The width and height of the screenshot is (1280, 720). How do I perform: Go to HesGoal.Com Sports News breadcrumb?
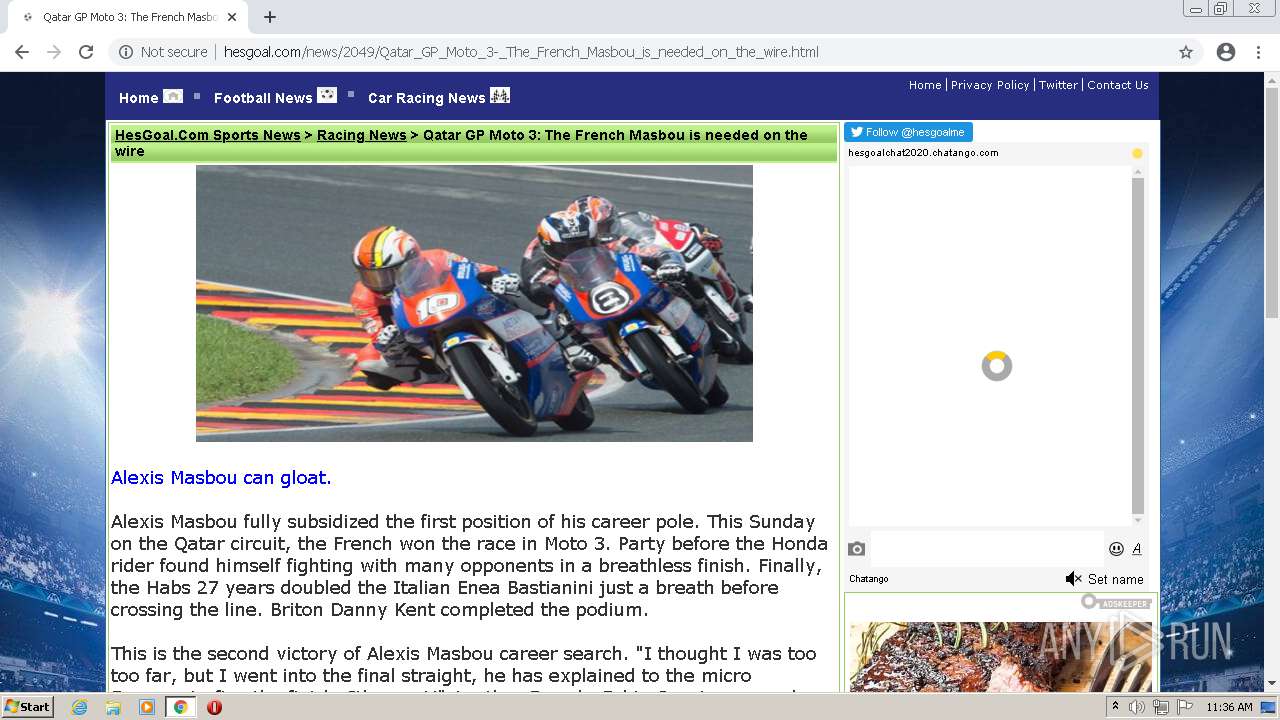click(x=207, y=135)
